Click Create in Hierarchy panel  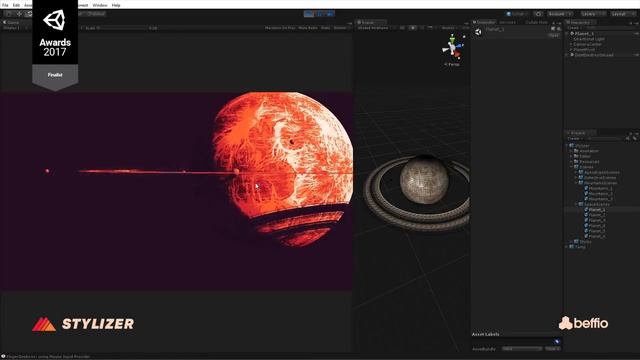click(x=573, y=28)
